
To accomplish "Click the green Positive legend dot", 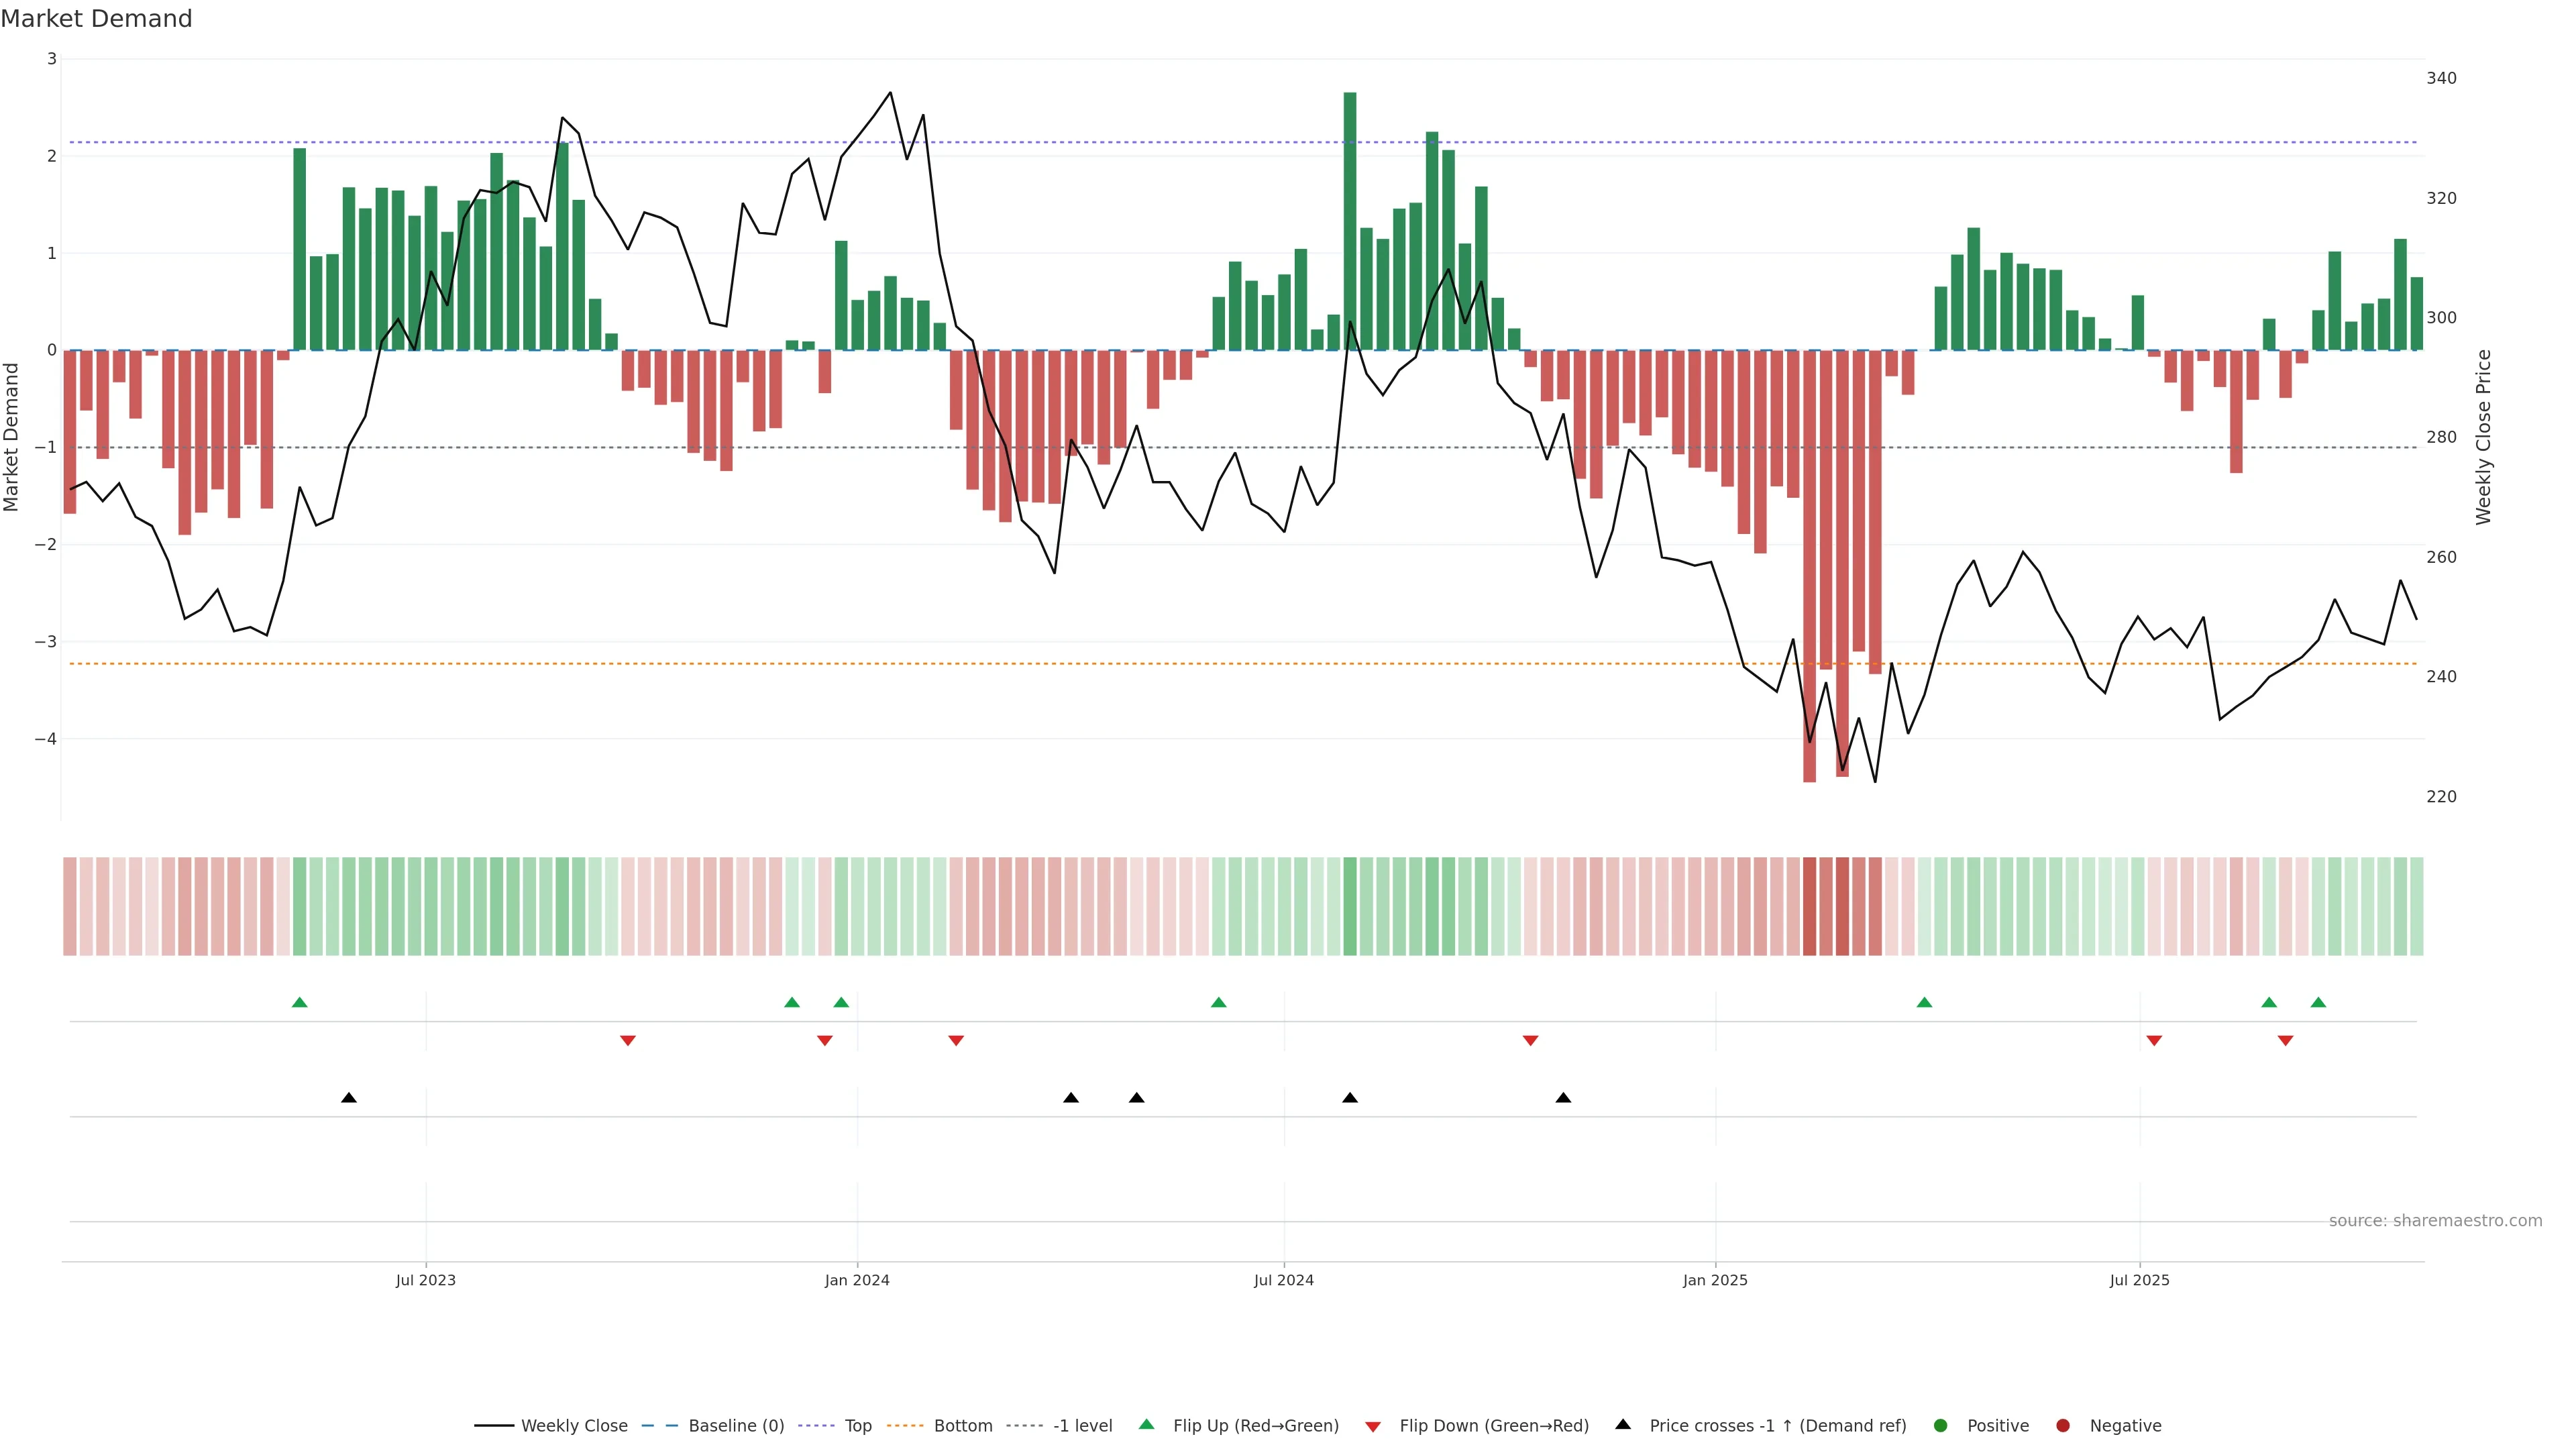I will pyautogui.click(x=1941, y=1426).
